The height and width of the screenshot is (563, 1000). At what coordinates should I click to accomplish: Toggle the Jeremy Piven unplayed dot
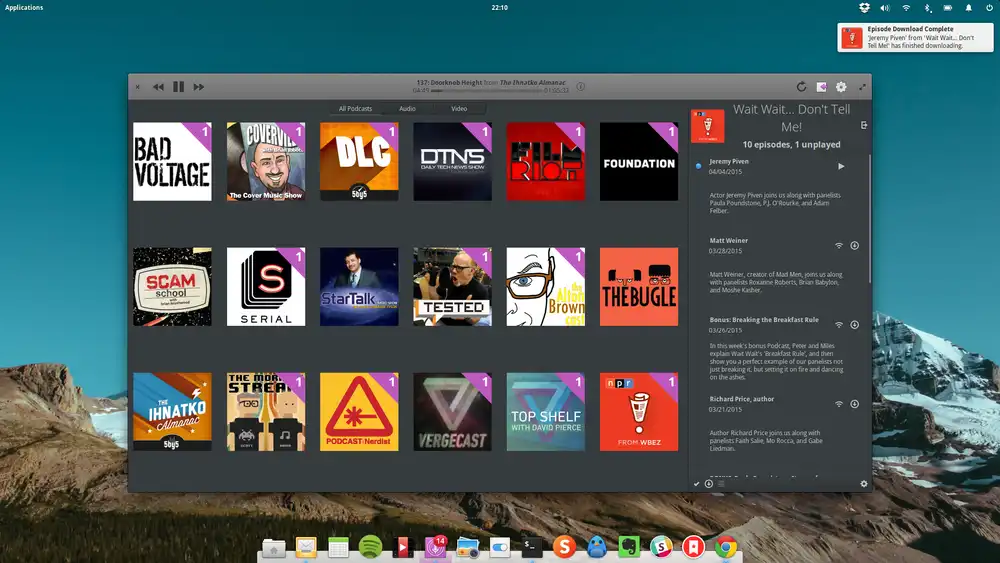point(698,166)
